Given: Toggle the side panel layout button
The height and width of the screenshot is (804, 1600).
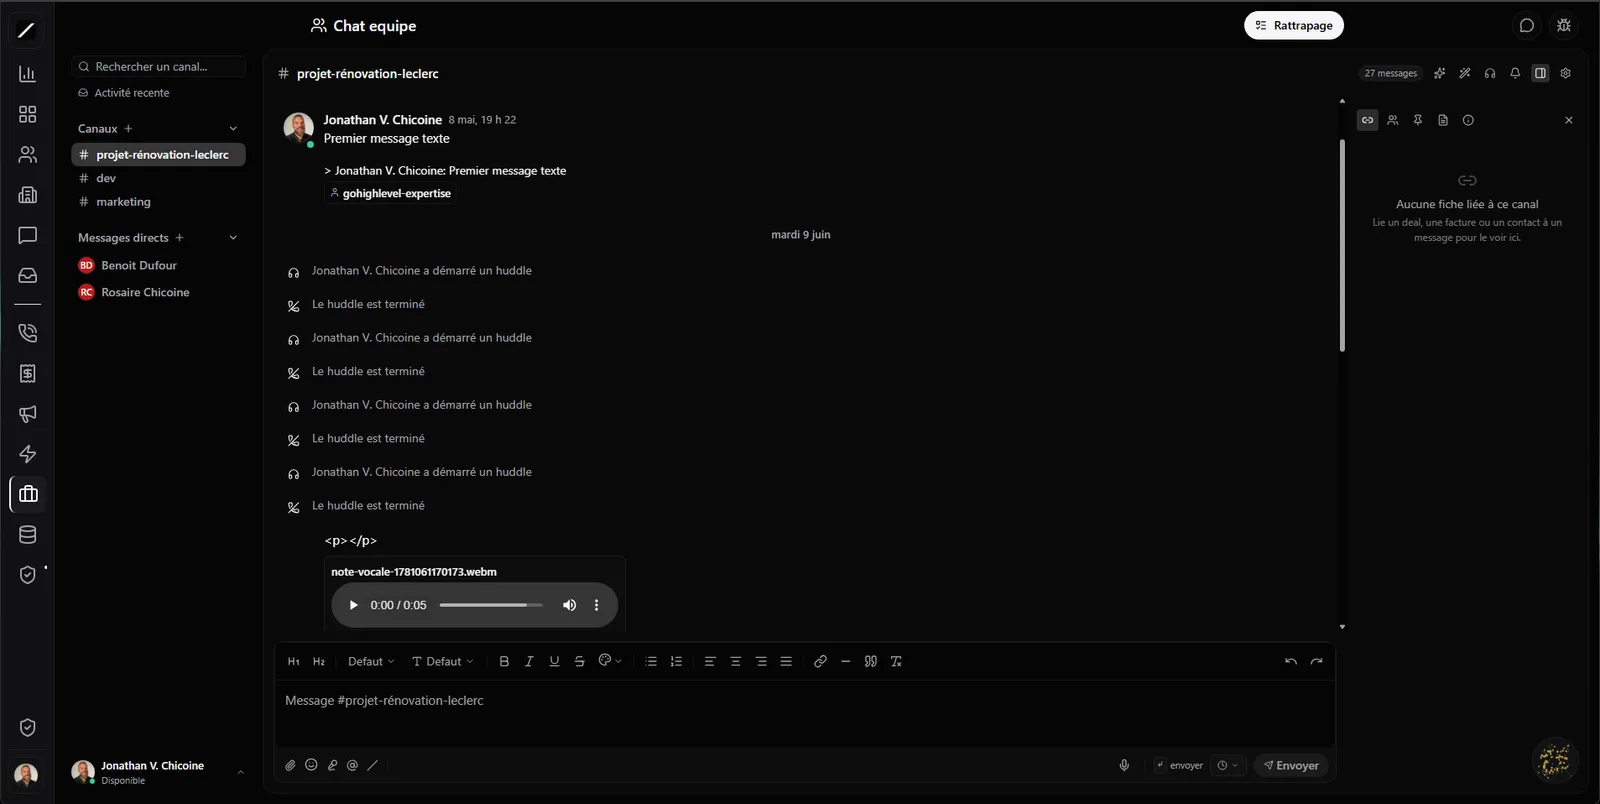Looking at the screenshot, I should click(1540, 73).
